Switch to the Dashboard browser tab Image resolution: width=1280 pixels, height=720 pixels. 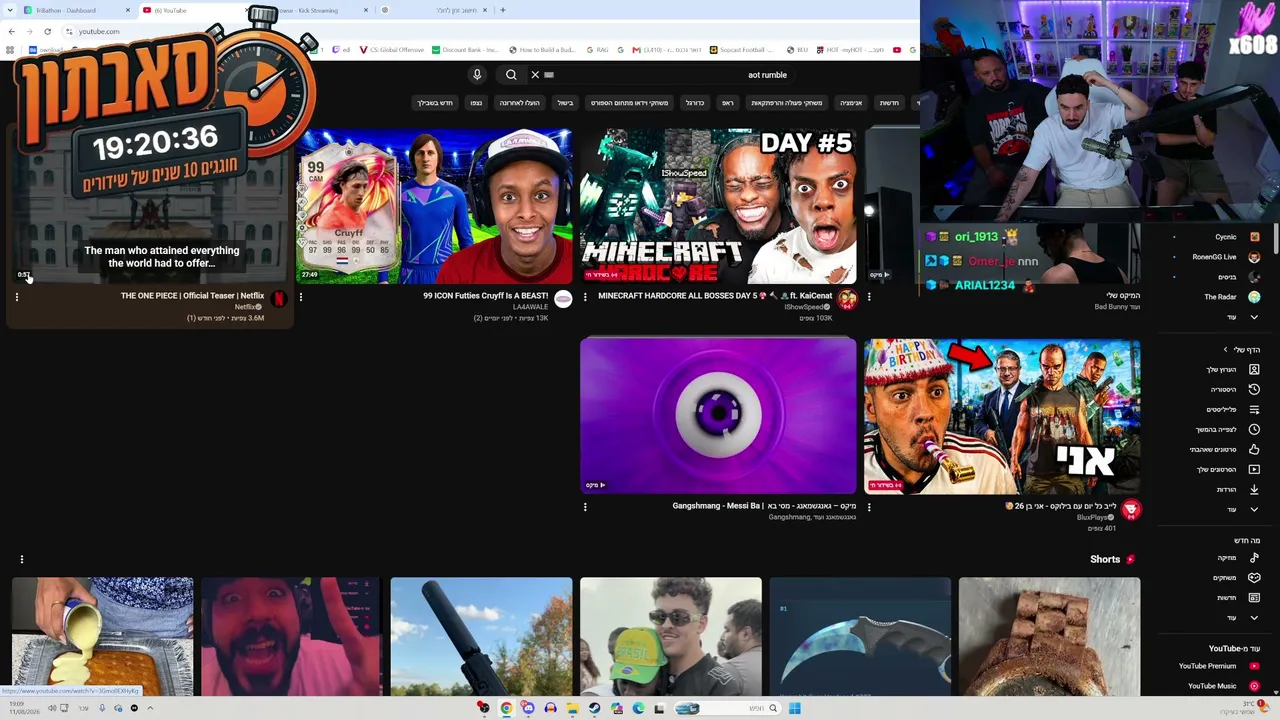click(76, 10)
